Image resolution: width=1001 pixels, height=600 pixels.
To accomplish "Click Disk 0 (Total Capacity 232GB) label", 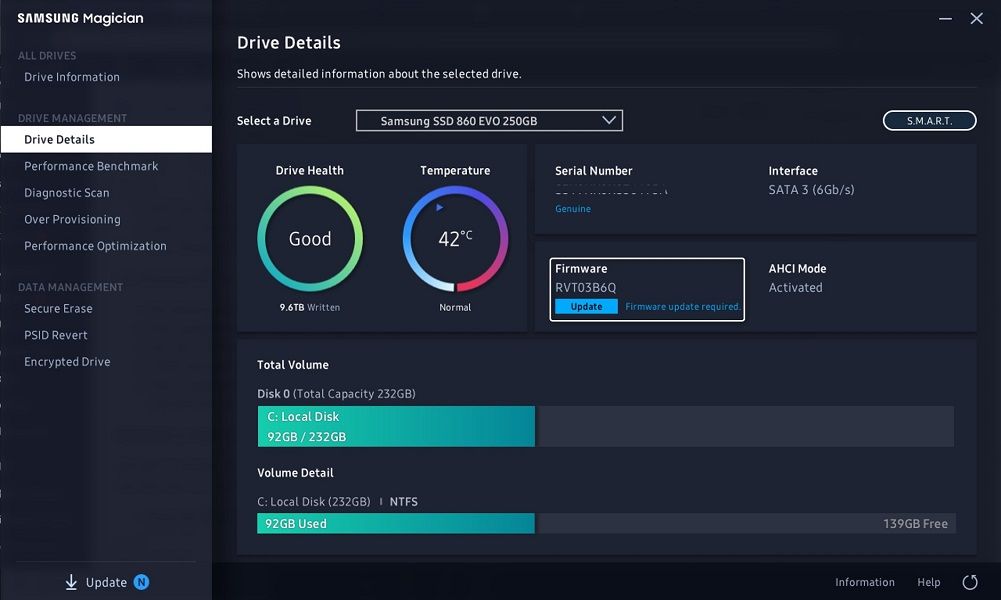I will coord(336,394).
